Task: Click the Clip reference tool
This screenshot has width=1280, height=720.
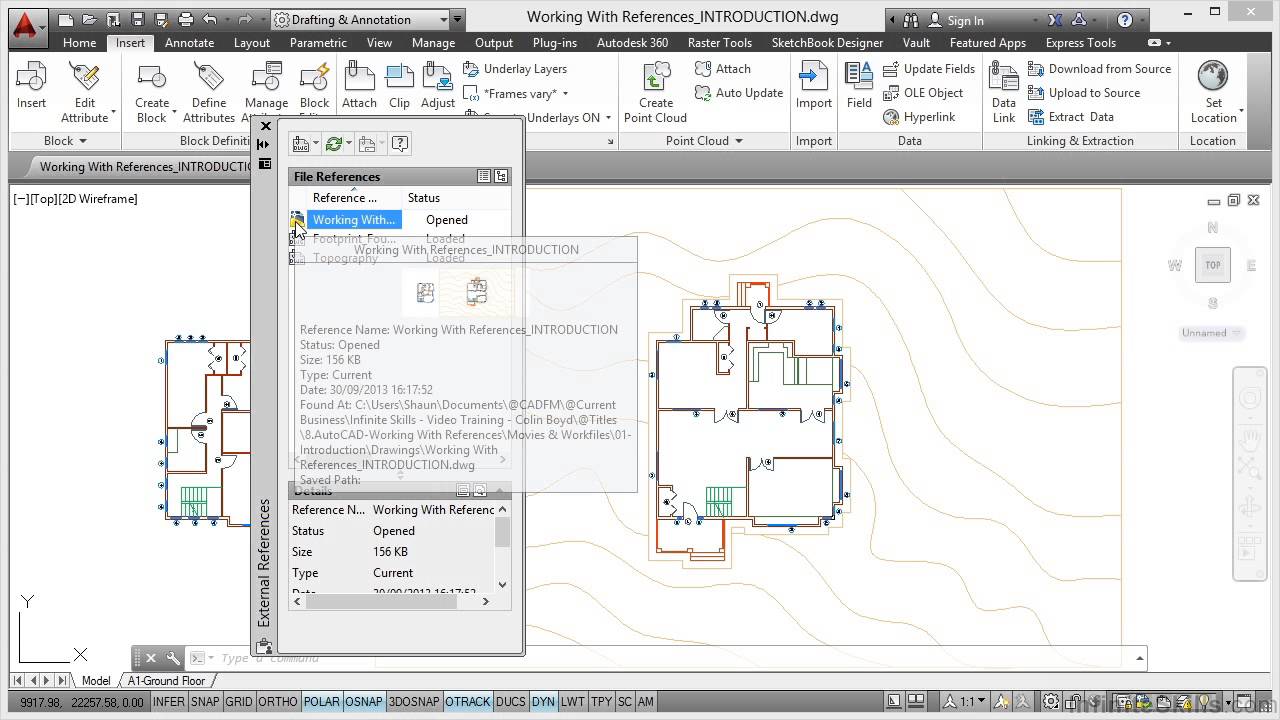Action: (399, 87)
